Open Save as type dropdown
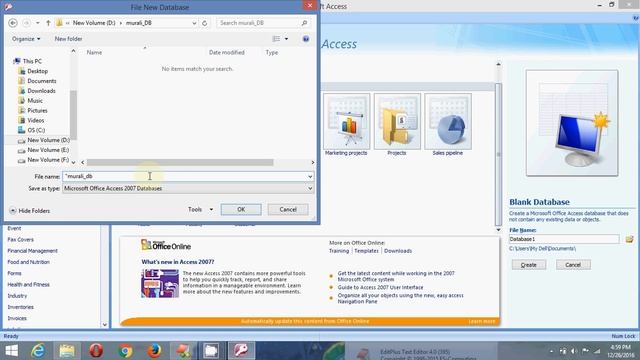Image resolution: width=640 pixels, height=360 pixels. [188, 188]
